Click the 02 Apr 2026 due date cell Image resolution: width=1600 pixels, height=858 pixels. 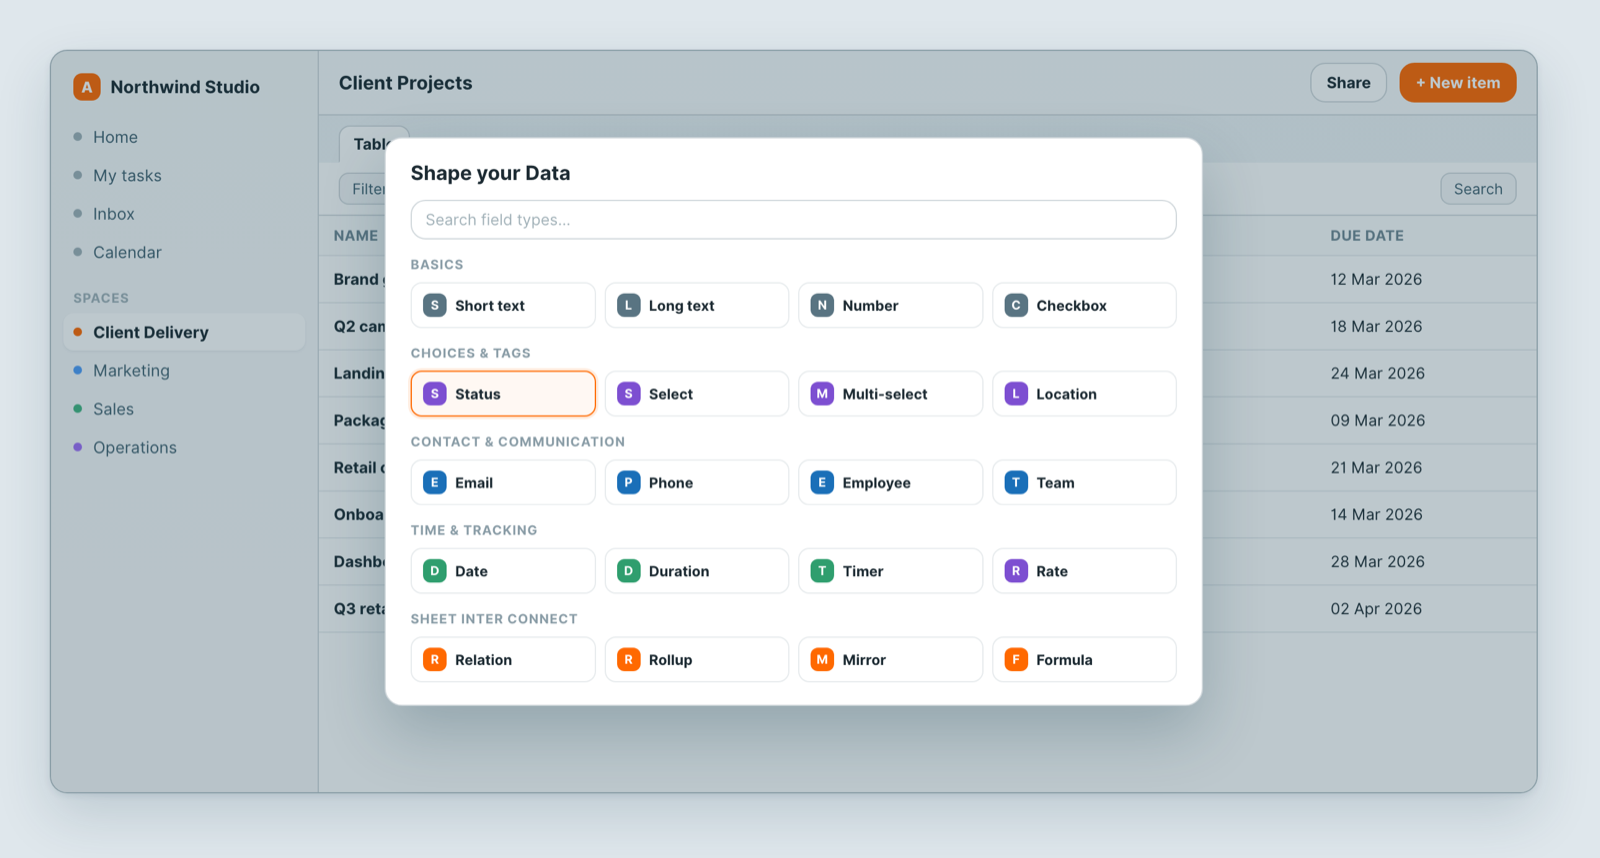[x=1376, y=608]
